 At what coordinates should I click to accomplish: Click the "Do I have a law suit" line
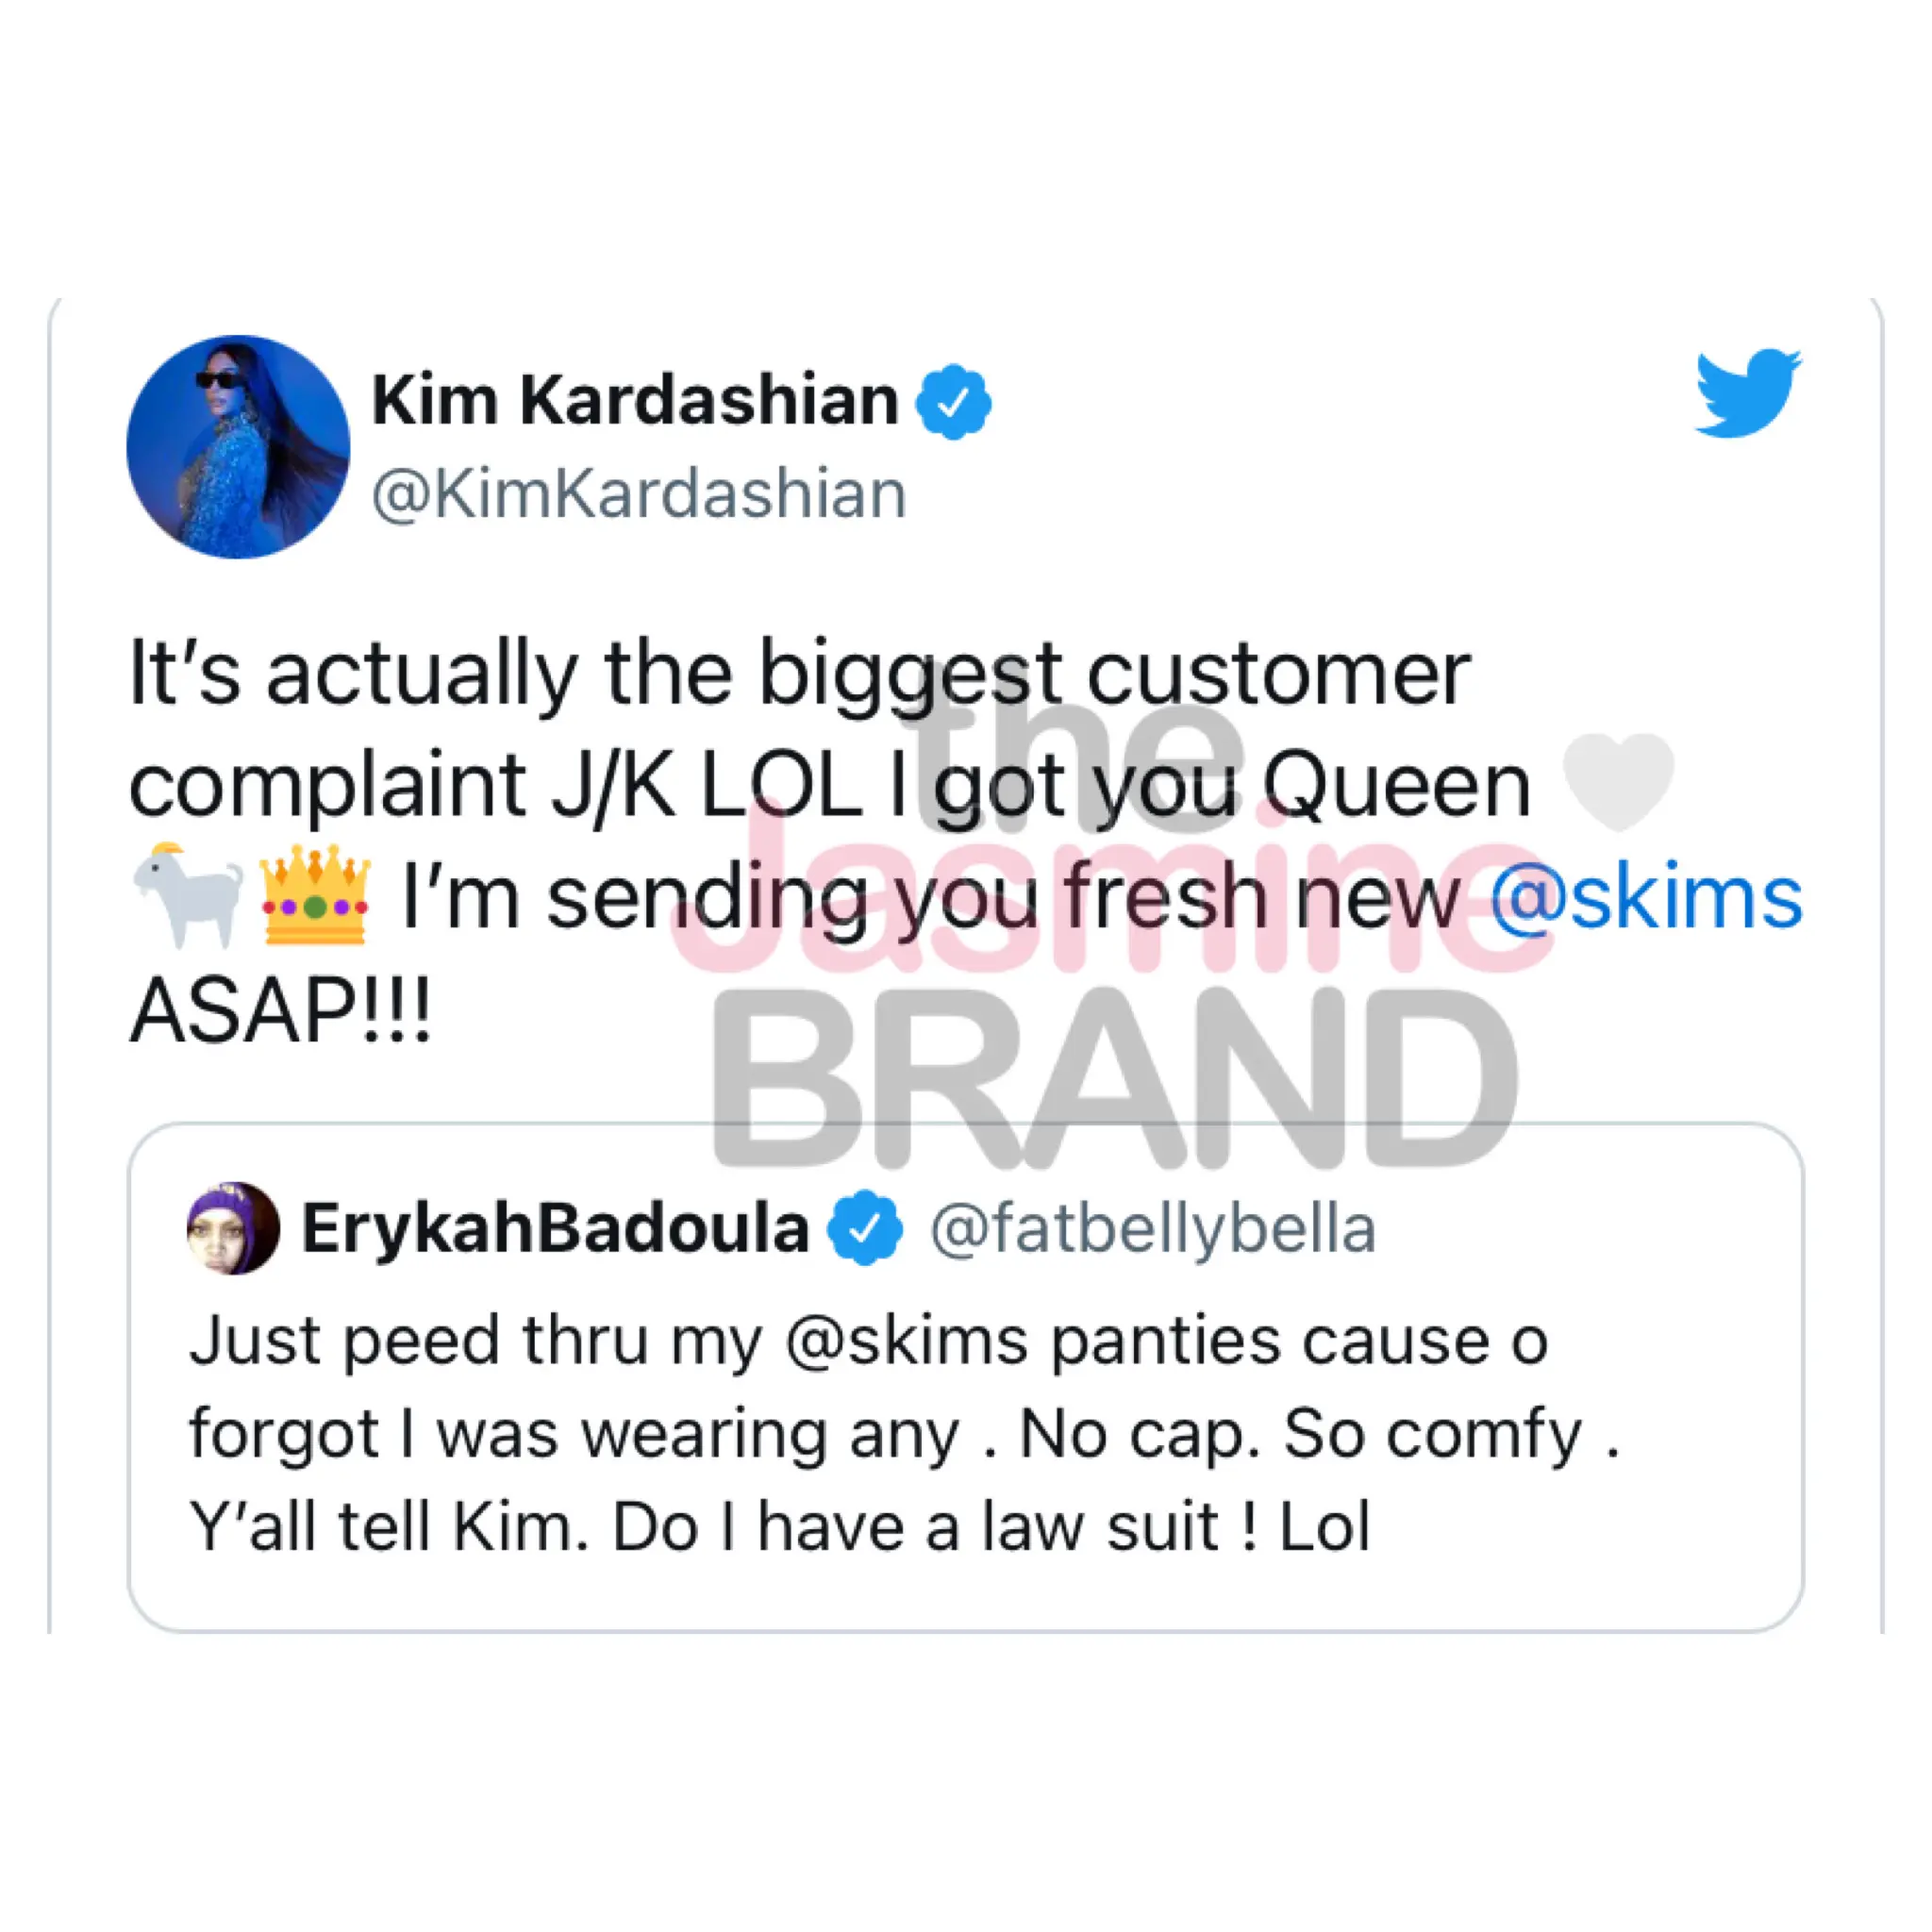(x=779, y=1527)
